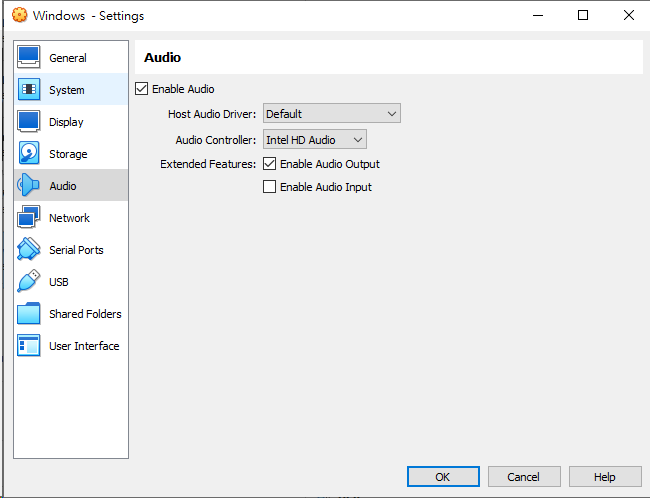Select the System chip icon
The width and height of the screenshot is (650, 498).
pyautogui.click(x=29, y=90)
